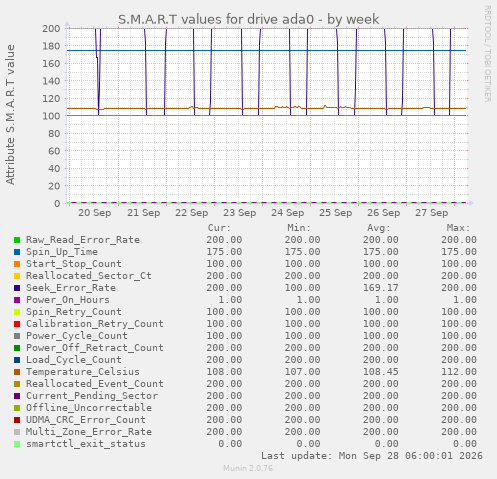The height and width of the screenshot is (479, 497).
Task: Click the Last update timestamp text
Action: pyautogui.click(x=372, y=456)
